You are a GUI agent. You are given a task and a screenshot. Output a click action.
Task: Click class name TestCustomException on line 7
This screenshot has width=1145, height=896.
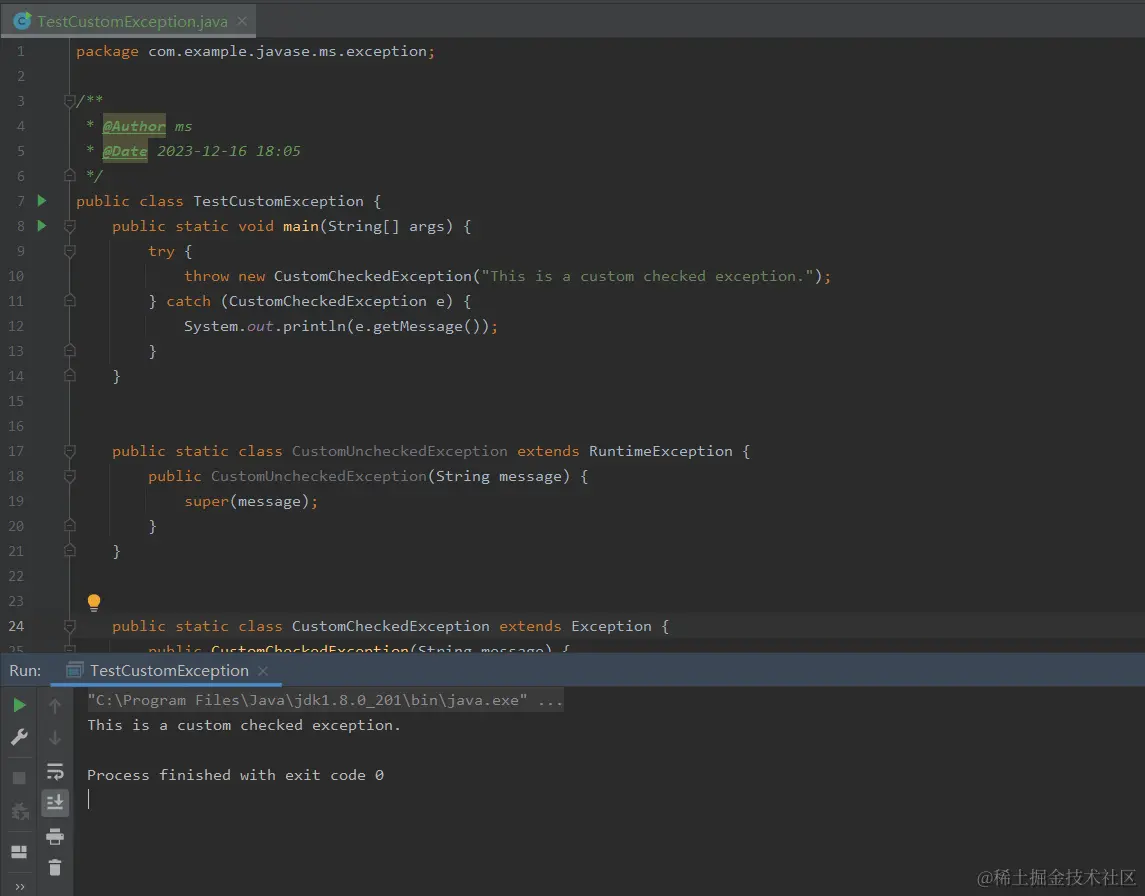click(278, 201)
